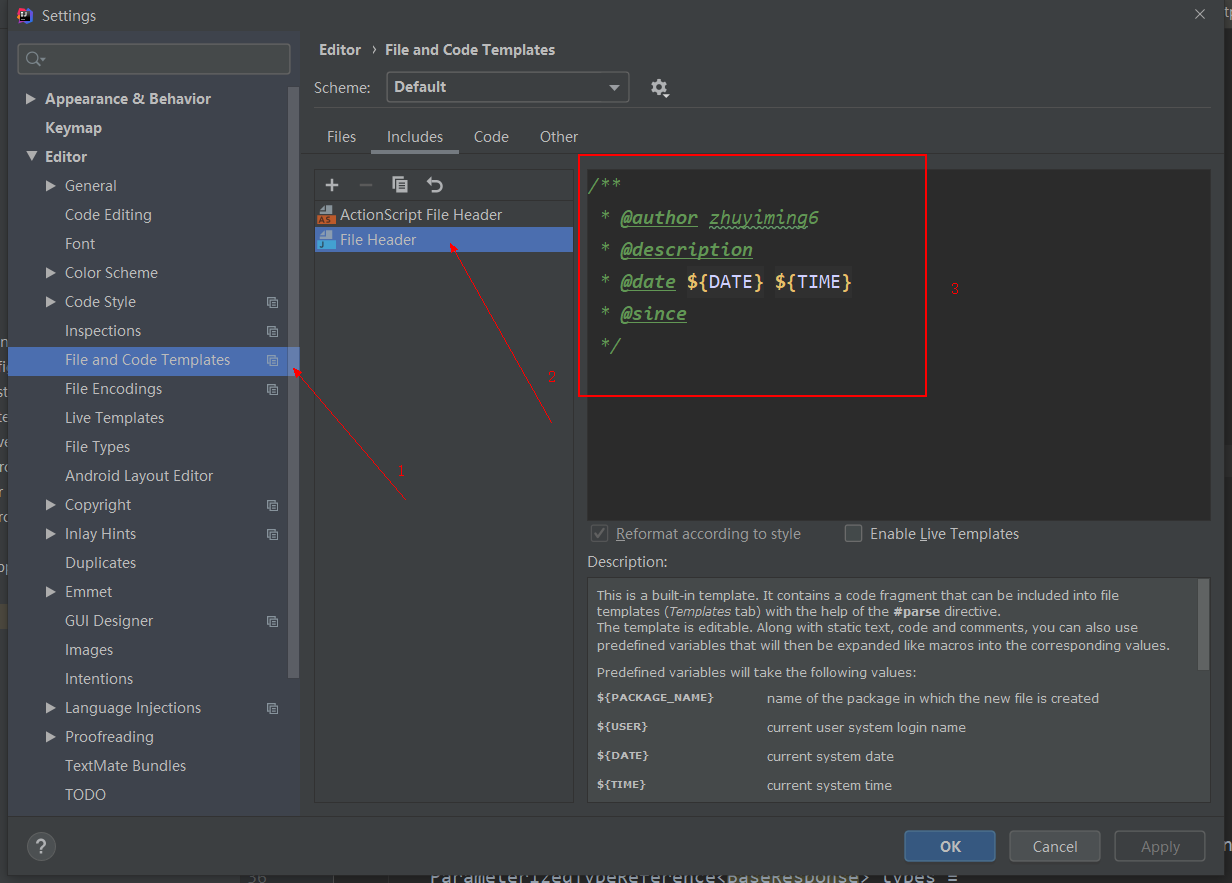Screen dimensions: 1232x883
Task: Open Images settings
Action: point(89,650)
